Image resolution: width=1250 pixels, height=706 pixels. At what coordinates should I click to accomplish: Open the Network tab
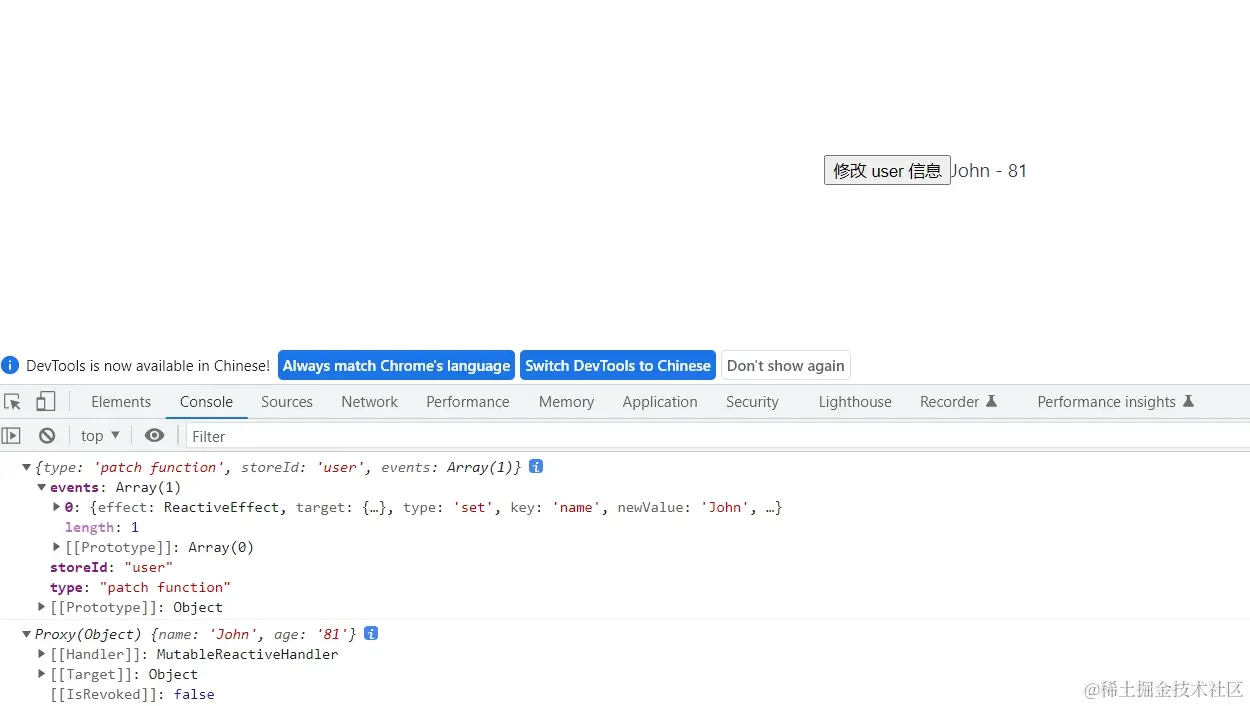pos(370,402)
